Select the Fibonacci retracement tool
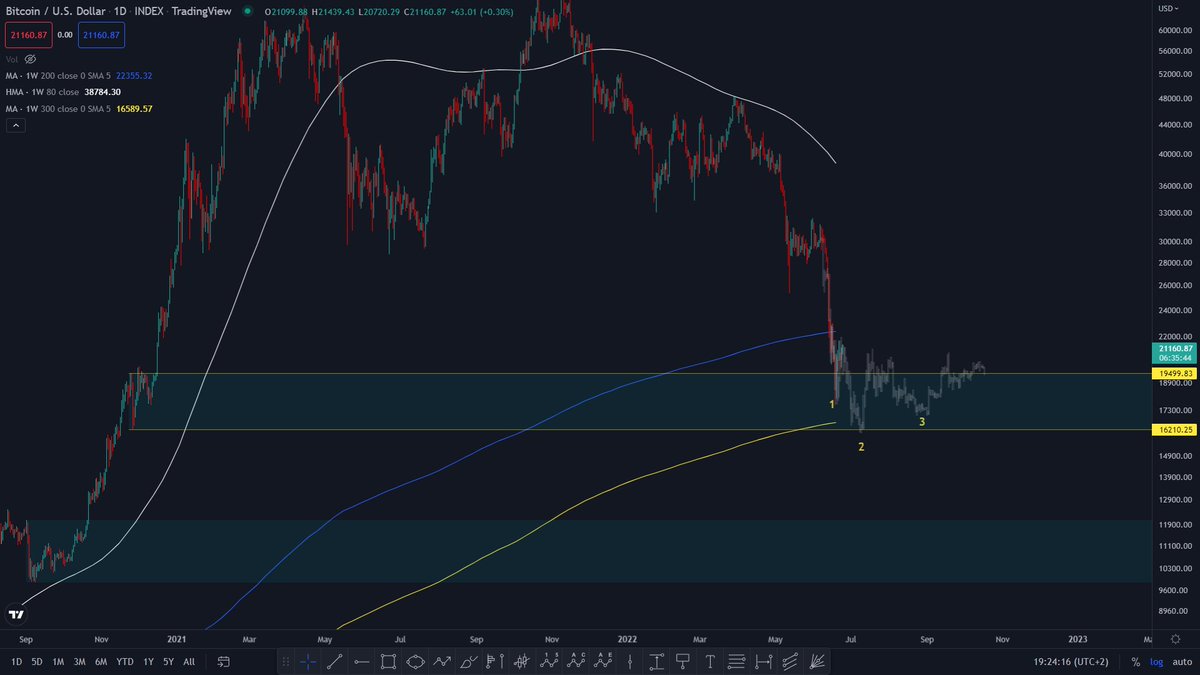1200x675 pixels. 737,661
